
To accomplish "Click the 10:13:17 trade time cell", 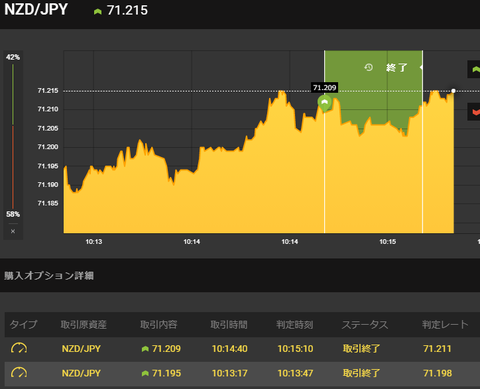I will tap(230, 373).
